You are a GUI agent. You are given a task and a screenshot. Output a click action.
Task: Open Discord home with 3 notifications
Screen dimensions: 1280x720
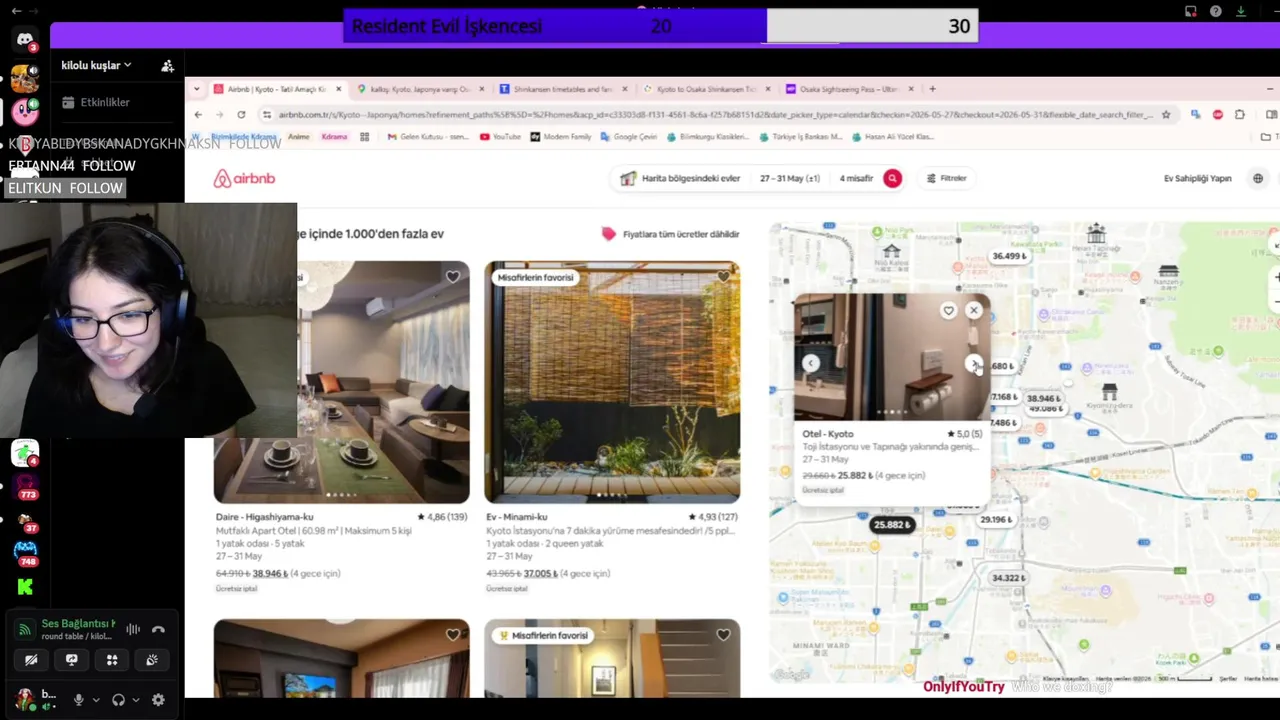pos(25,40)
